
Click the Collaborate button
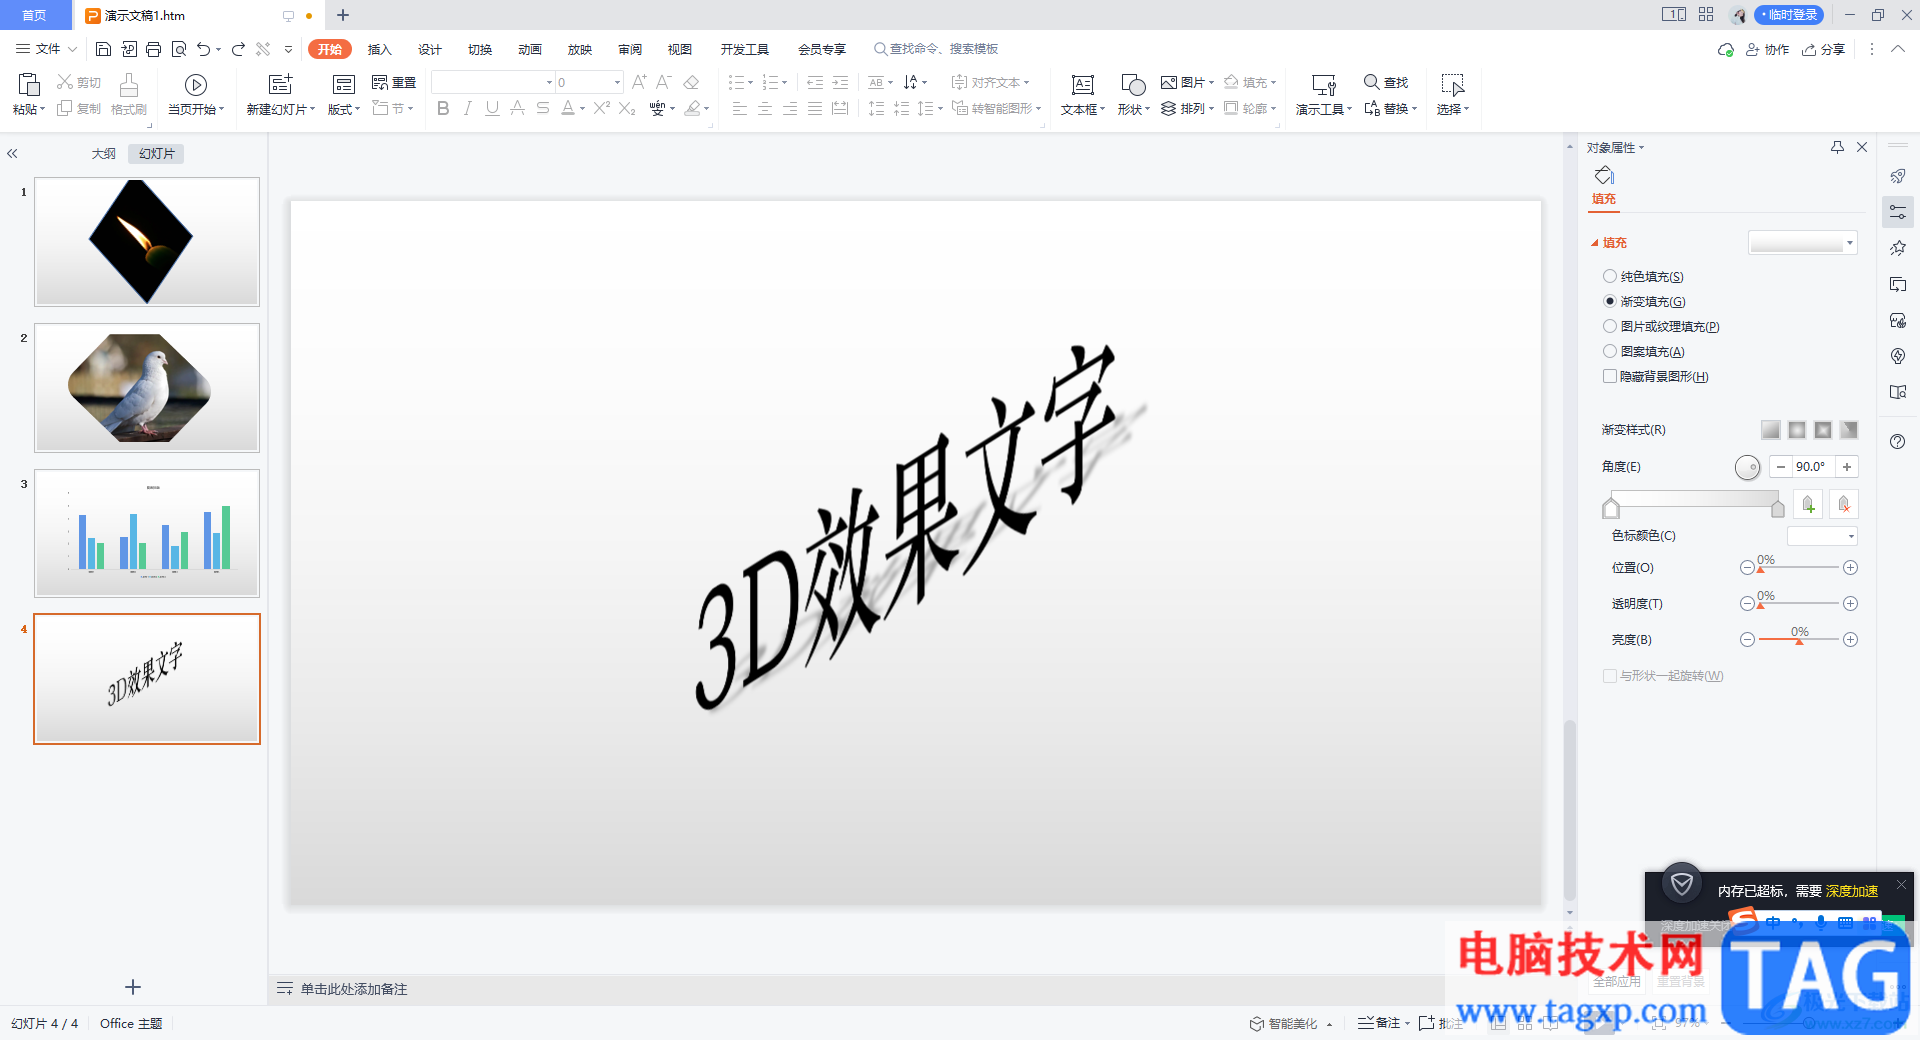1767,49
